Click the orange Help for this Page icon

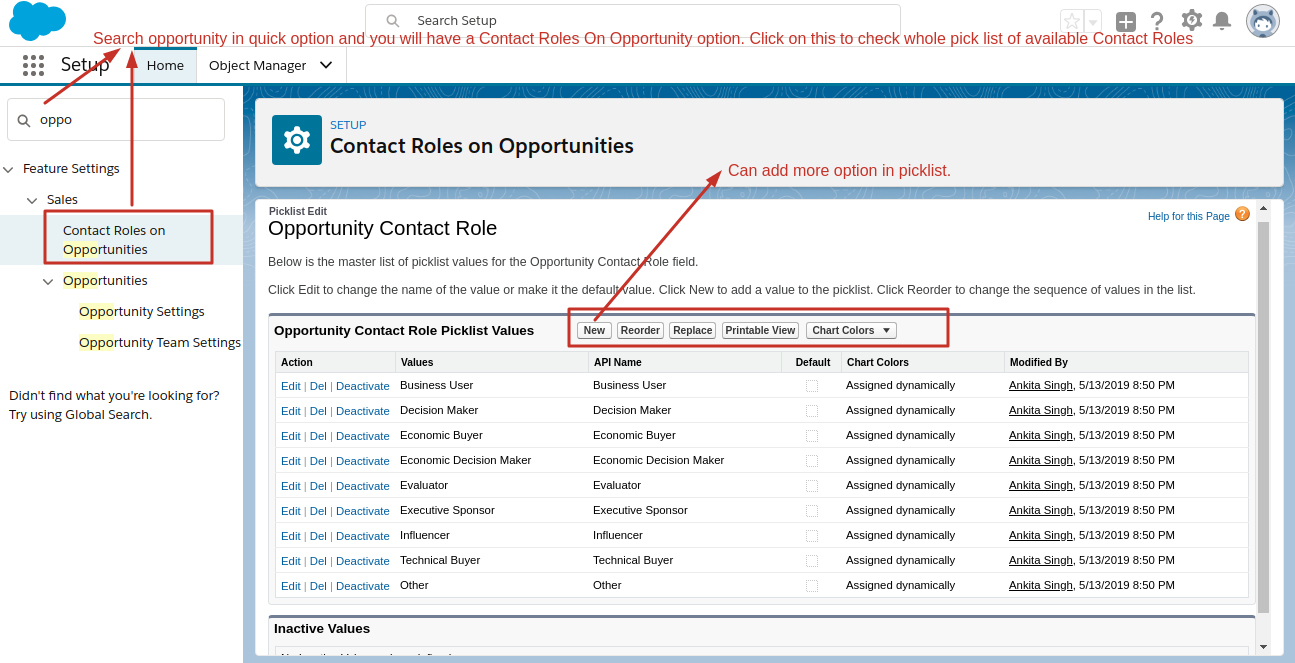[1242, 214]
